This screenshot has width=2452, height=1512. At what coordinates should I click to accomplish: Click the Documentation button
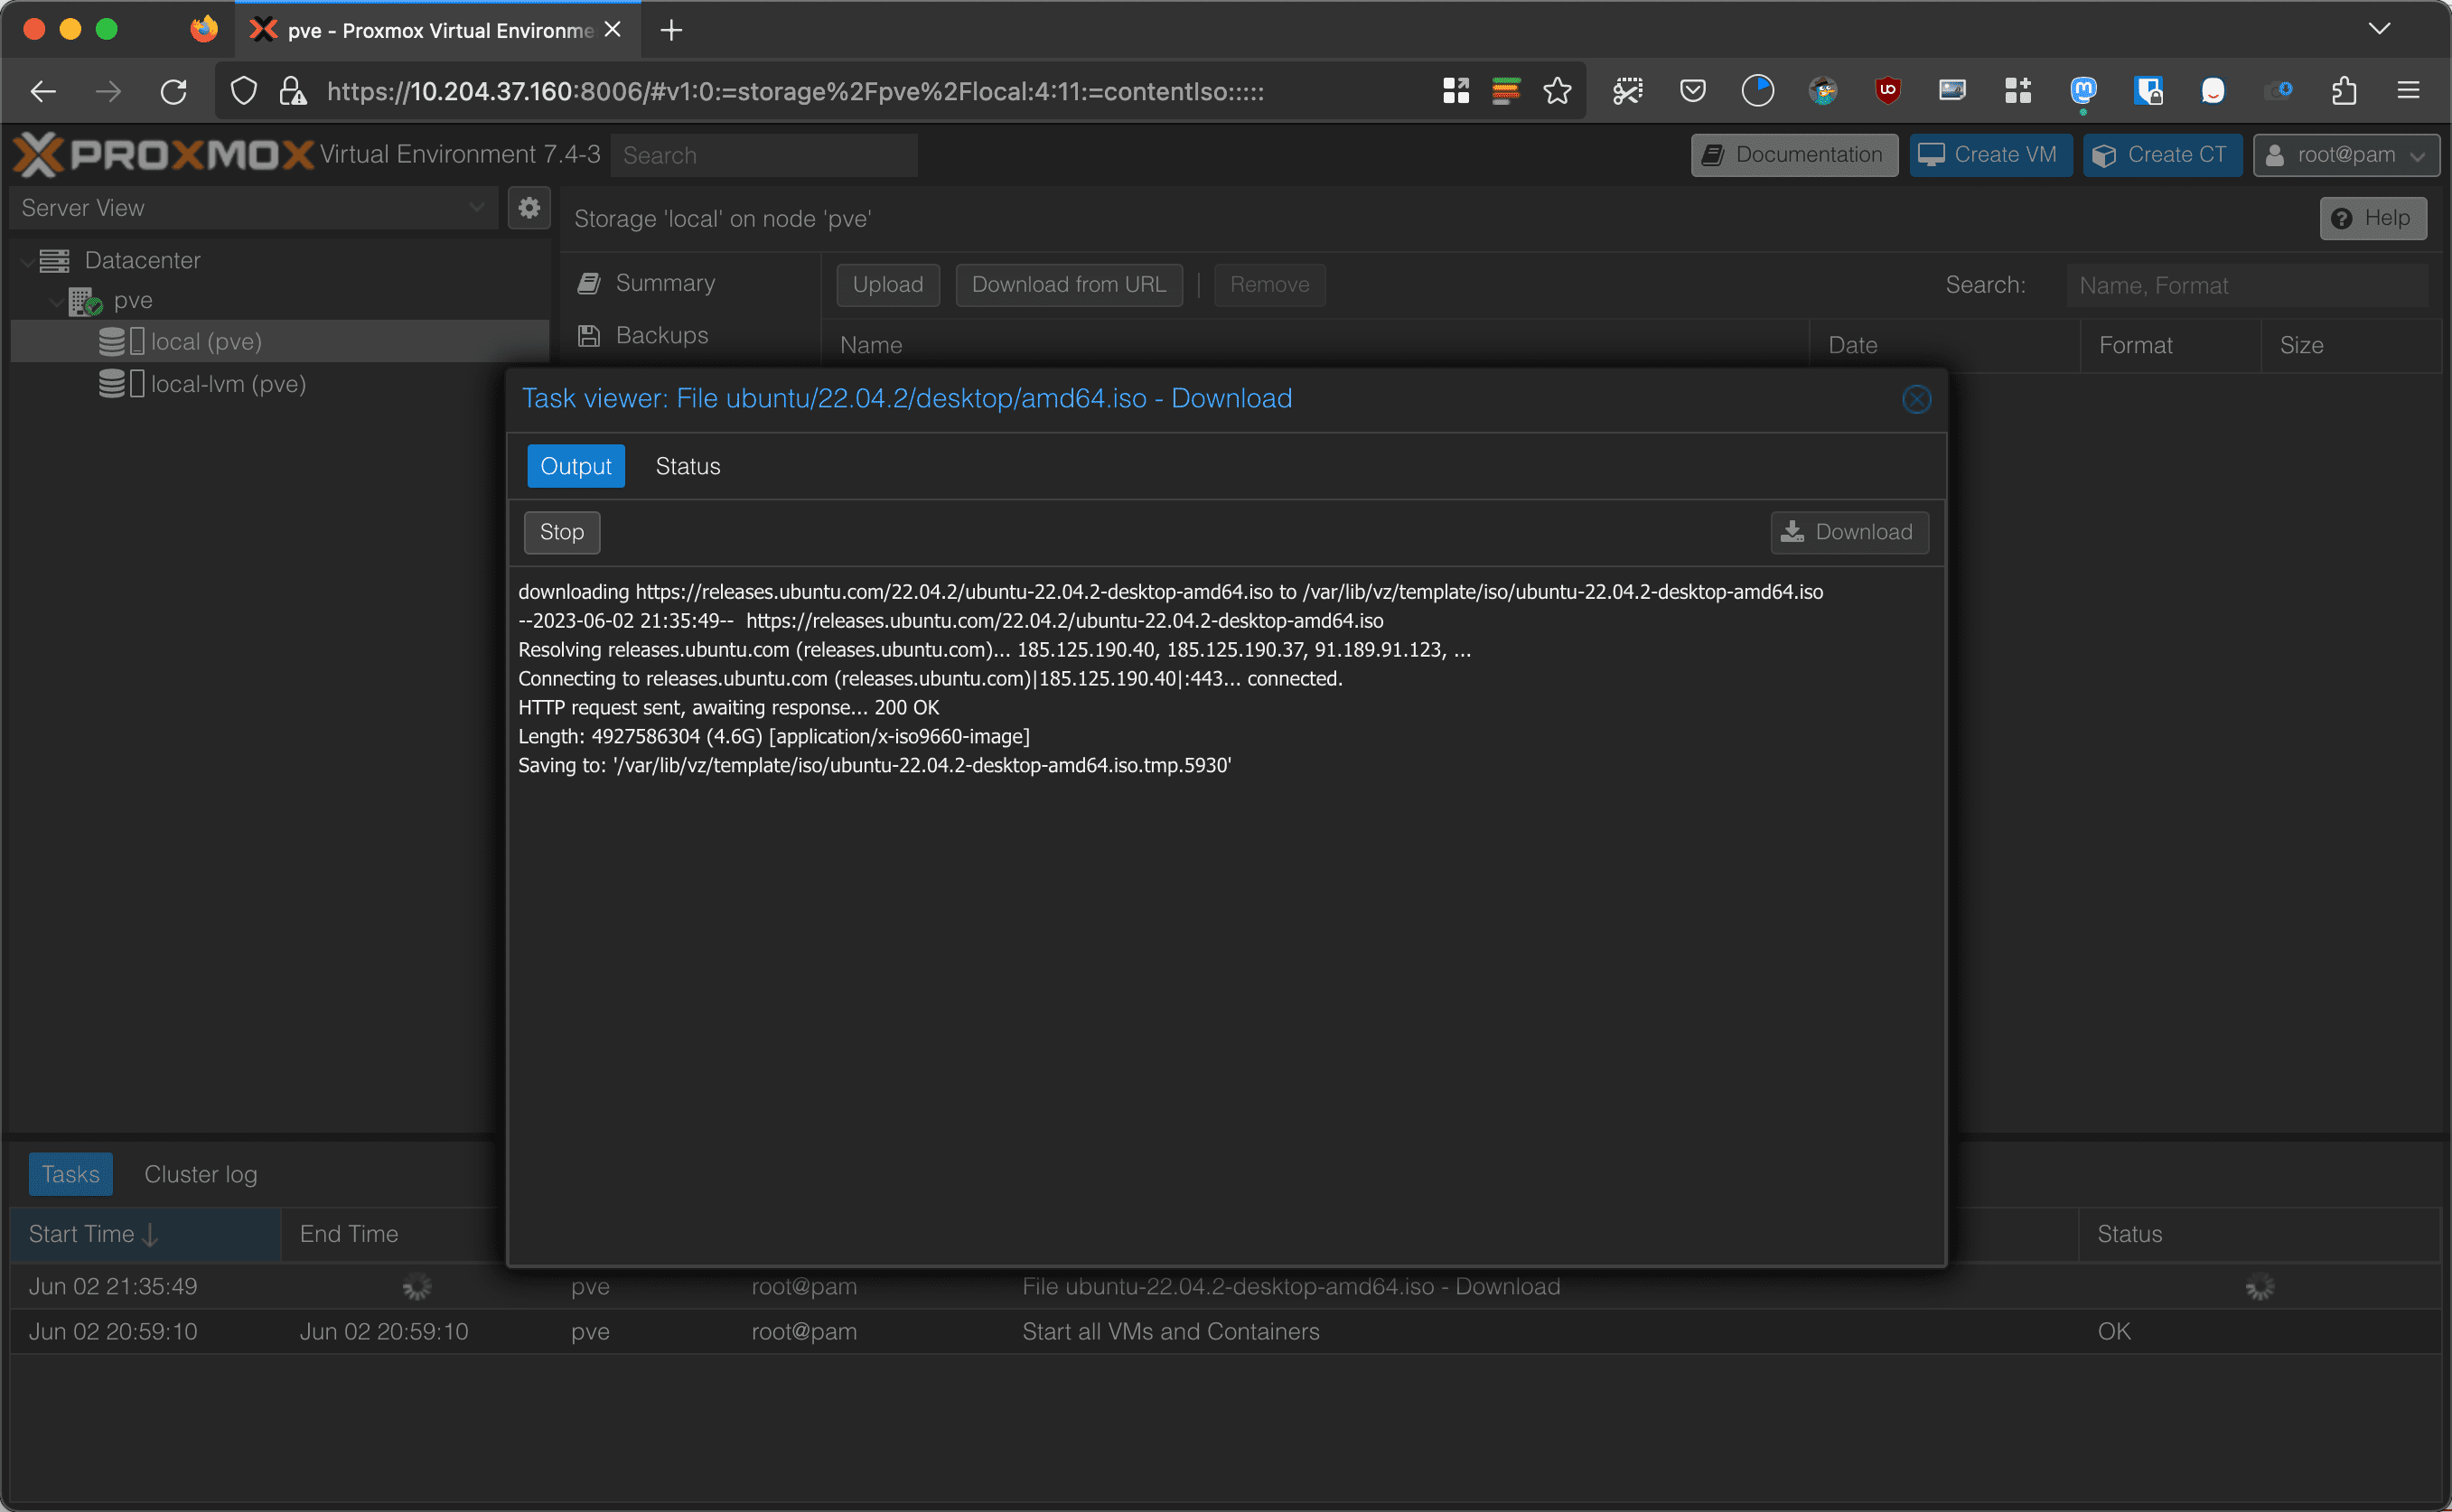coord(1794,155)
